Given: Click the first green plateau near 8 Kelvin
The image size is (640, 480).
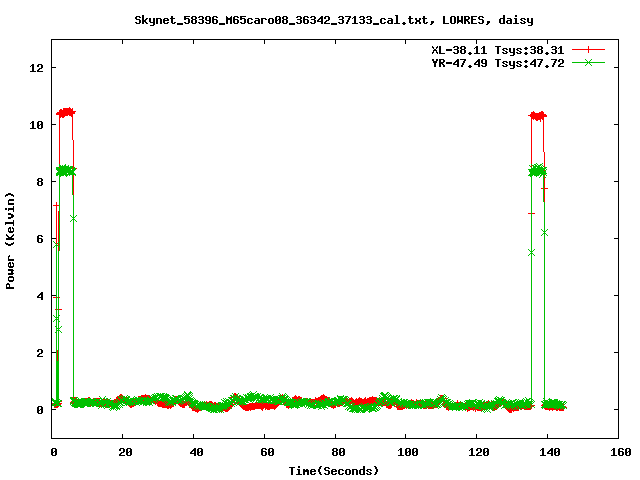Looking at the screenshot, I should (66, 171).
